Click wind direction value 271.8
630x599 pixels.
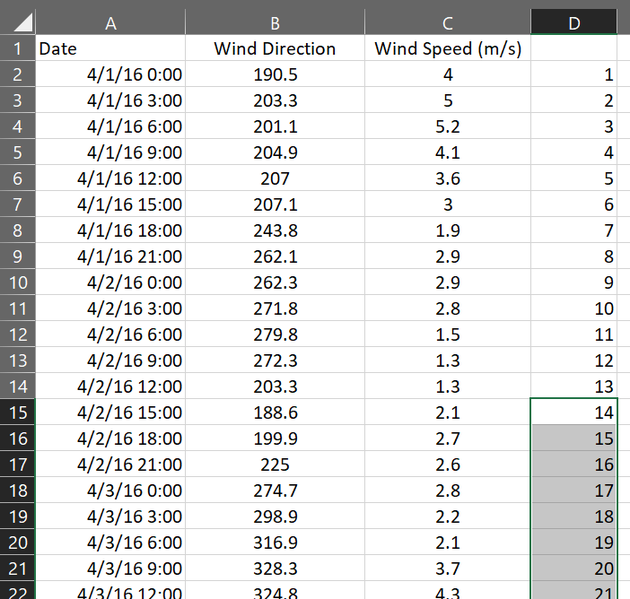[275, 308]
